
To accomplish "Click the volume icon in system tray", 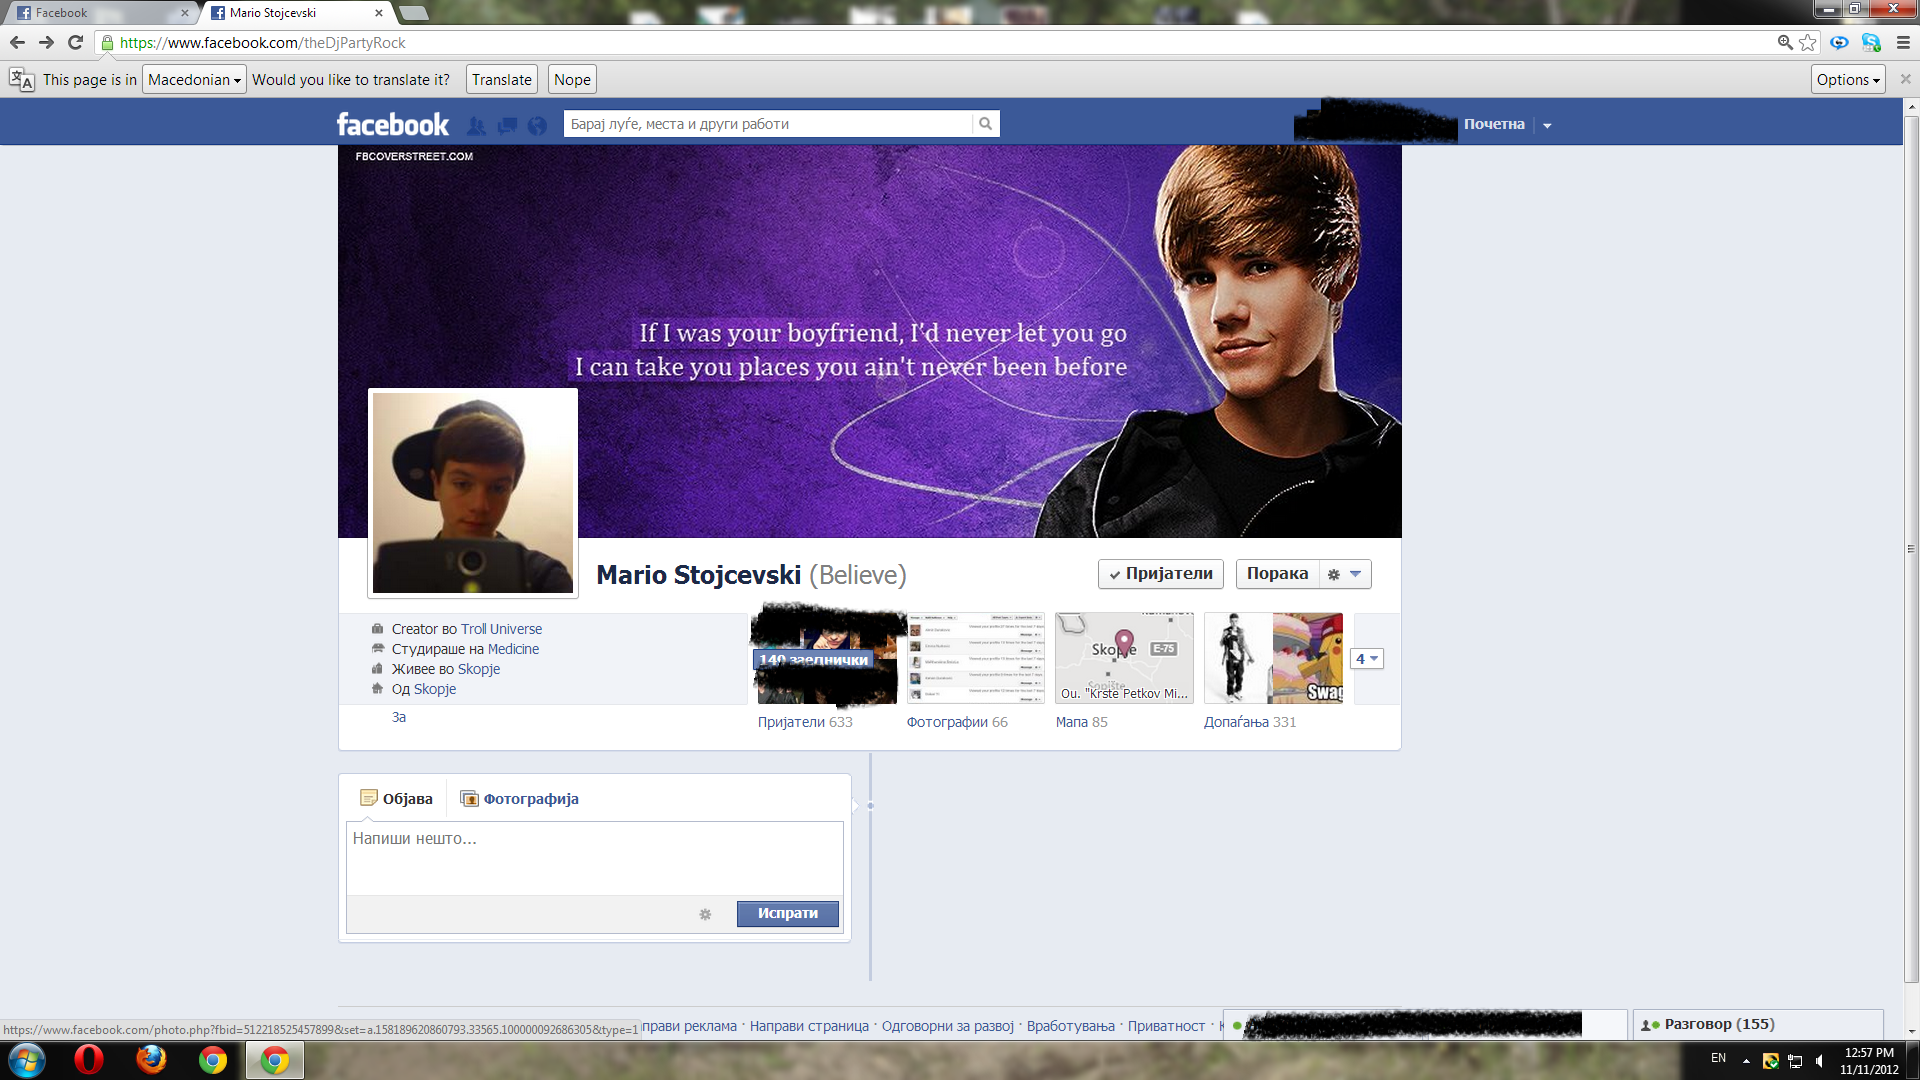I will [1820, 1061].
